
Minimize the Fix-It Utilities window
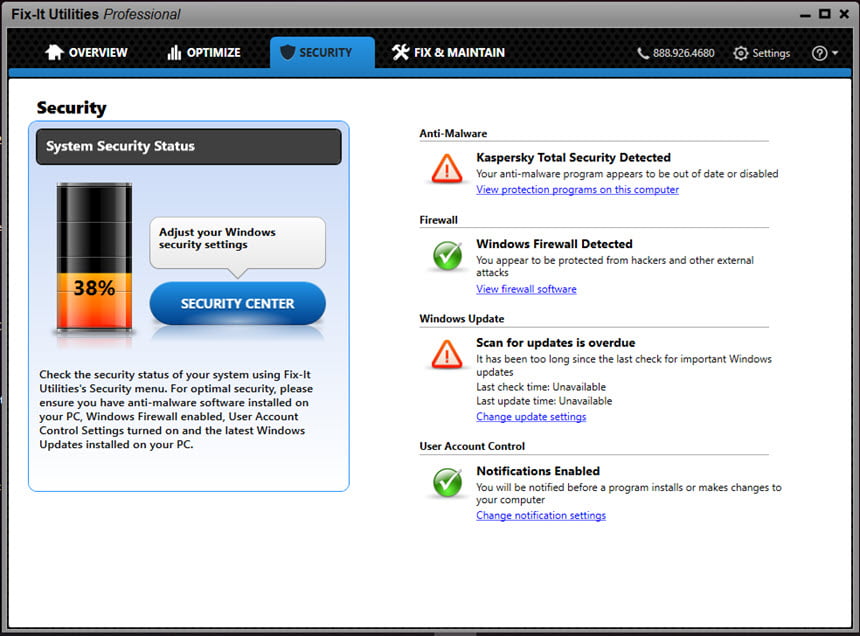tap(805, 15)
